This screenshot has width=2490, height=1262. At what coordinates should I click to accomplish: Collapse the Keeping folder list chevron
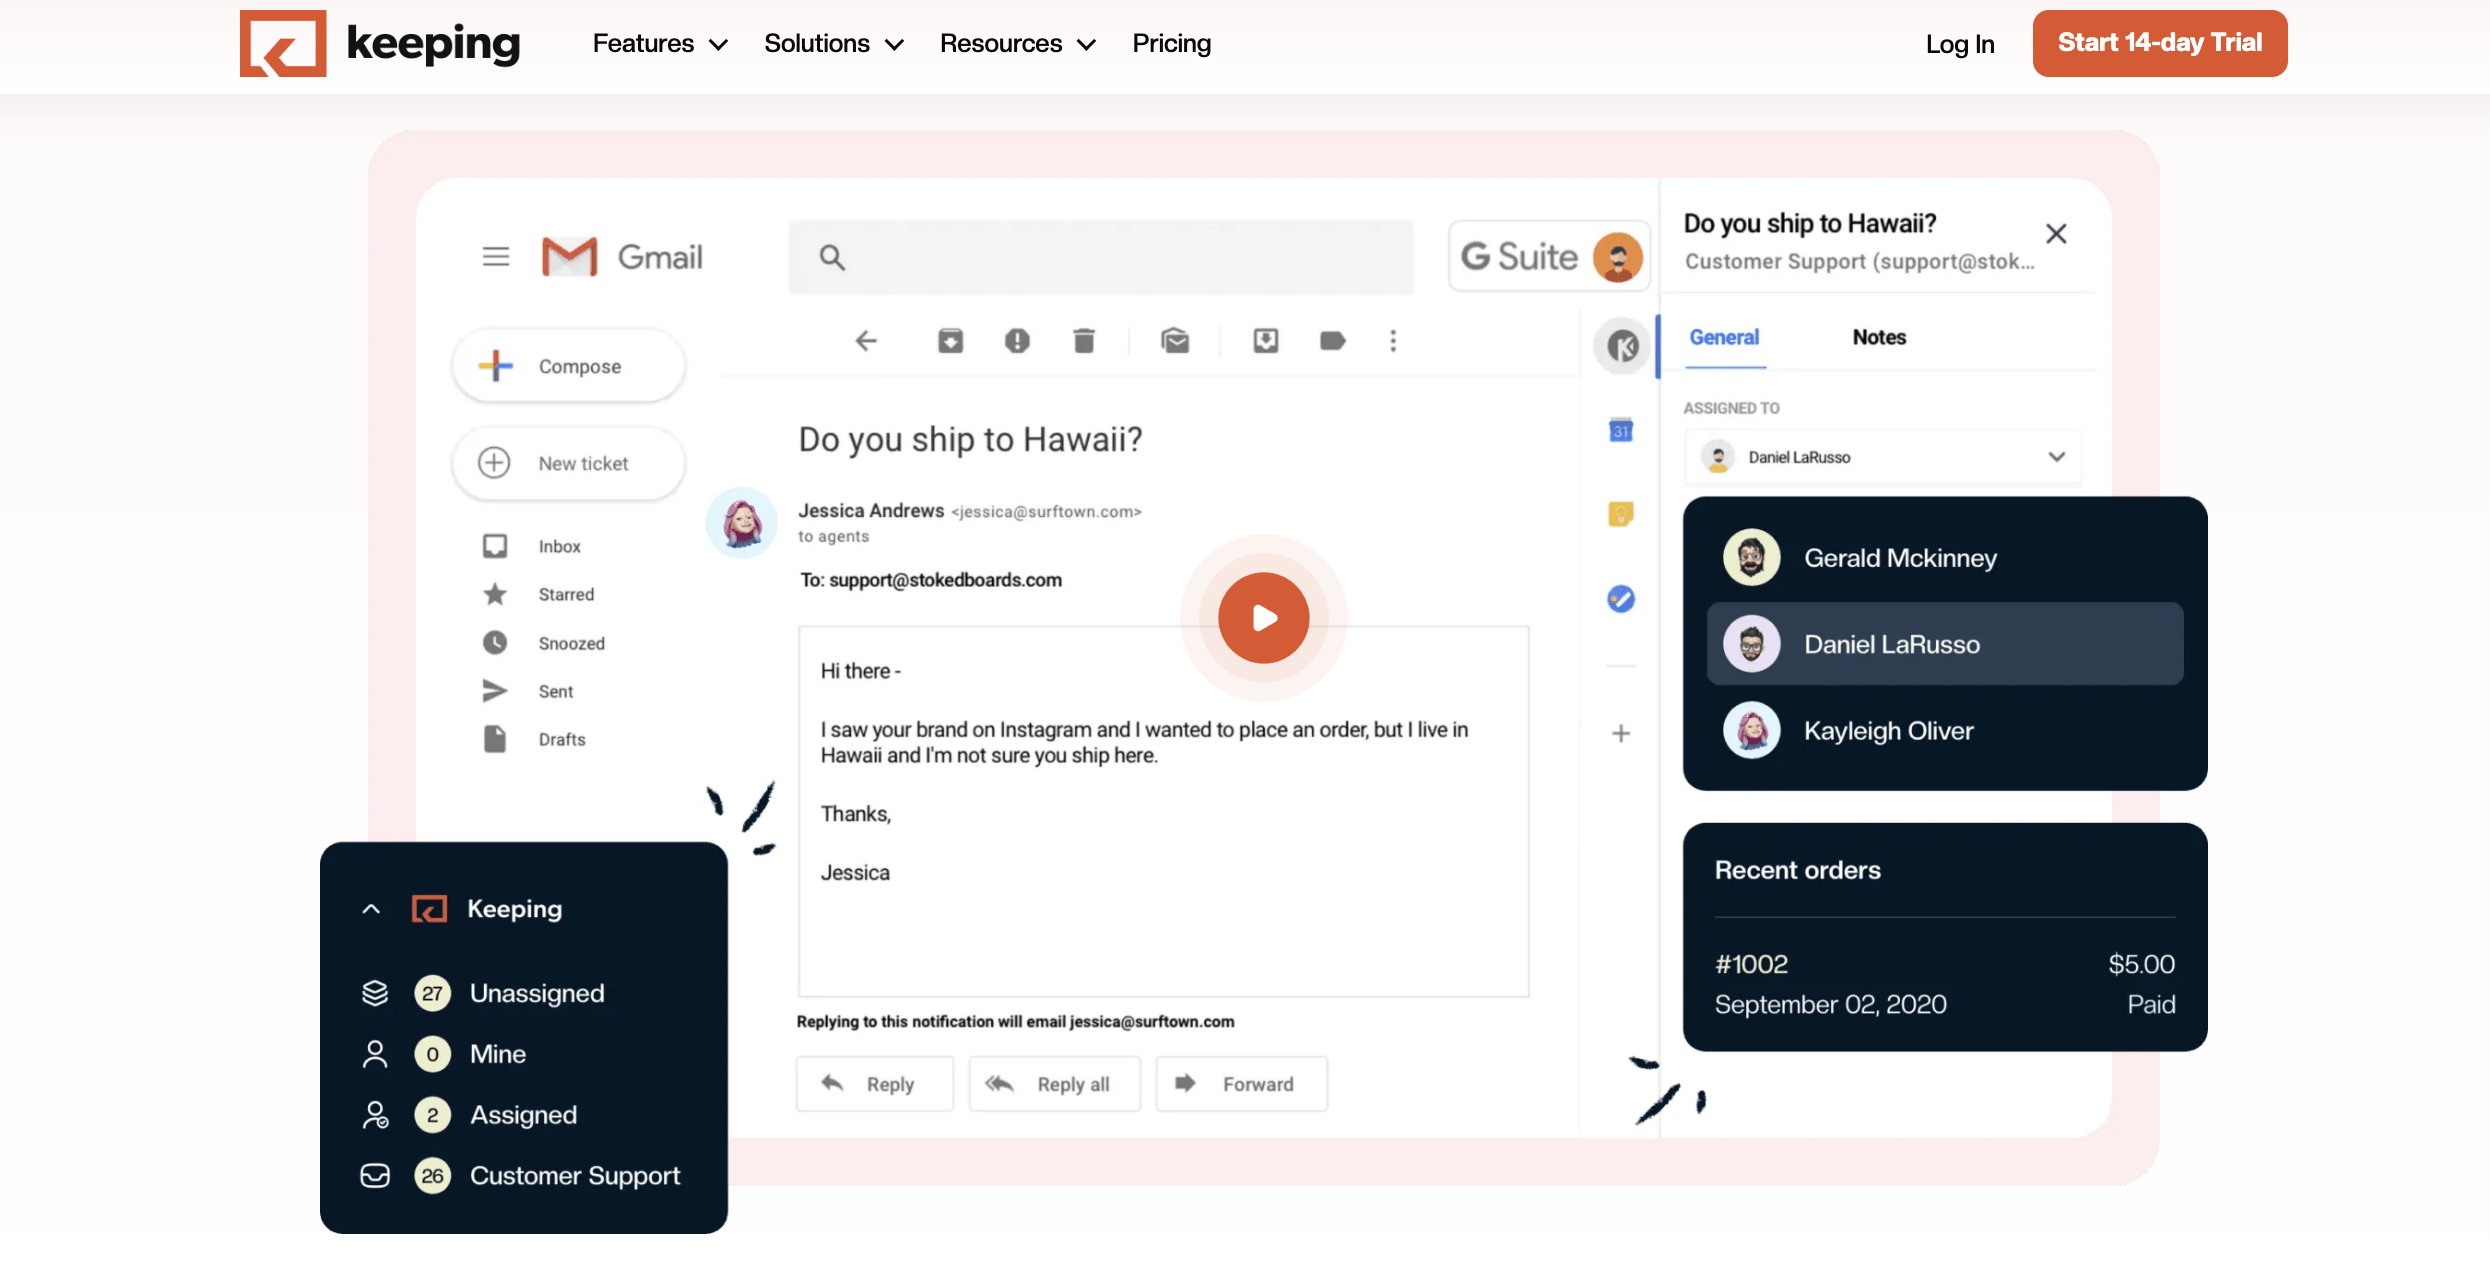pos(371,909)
